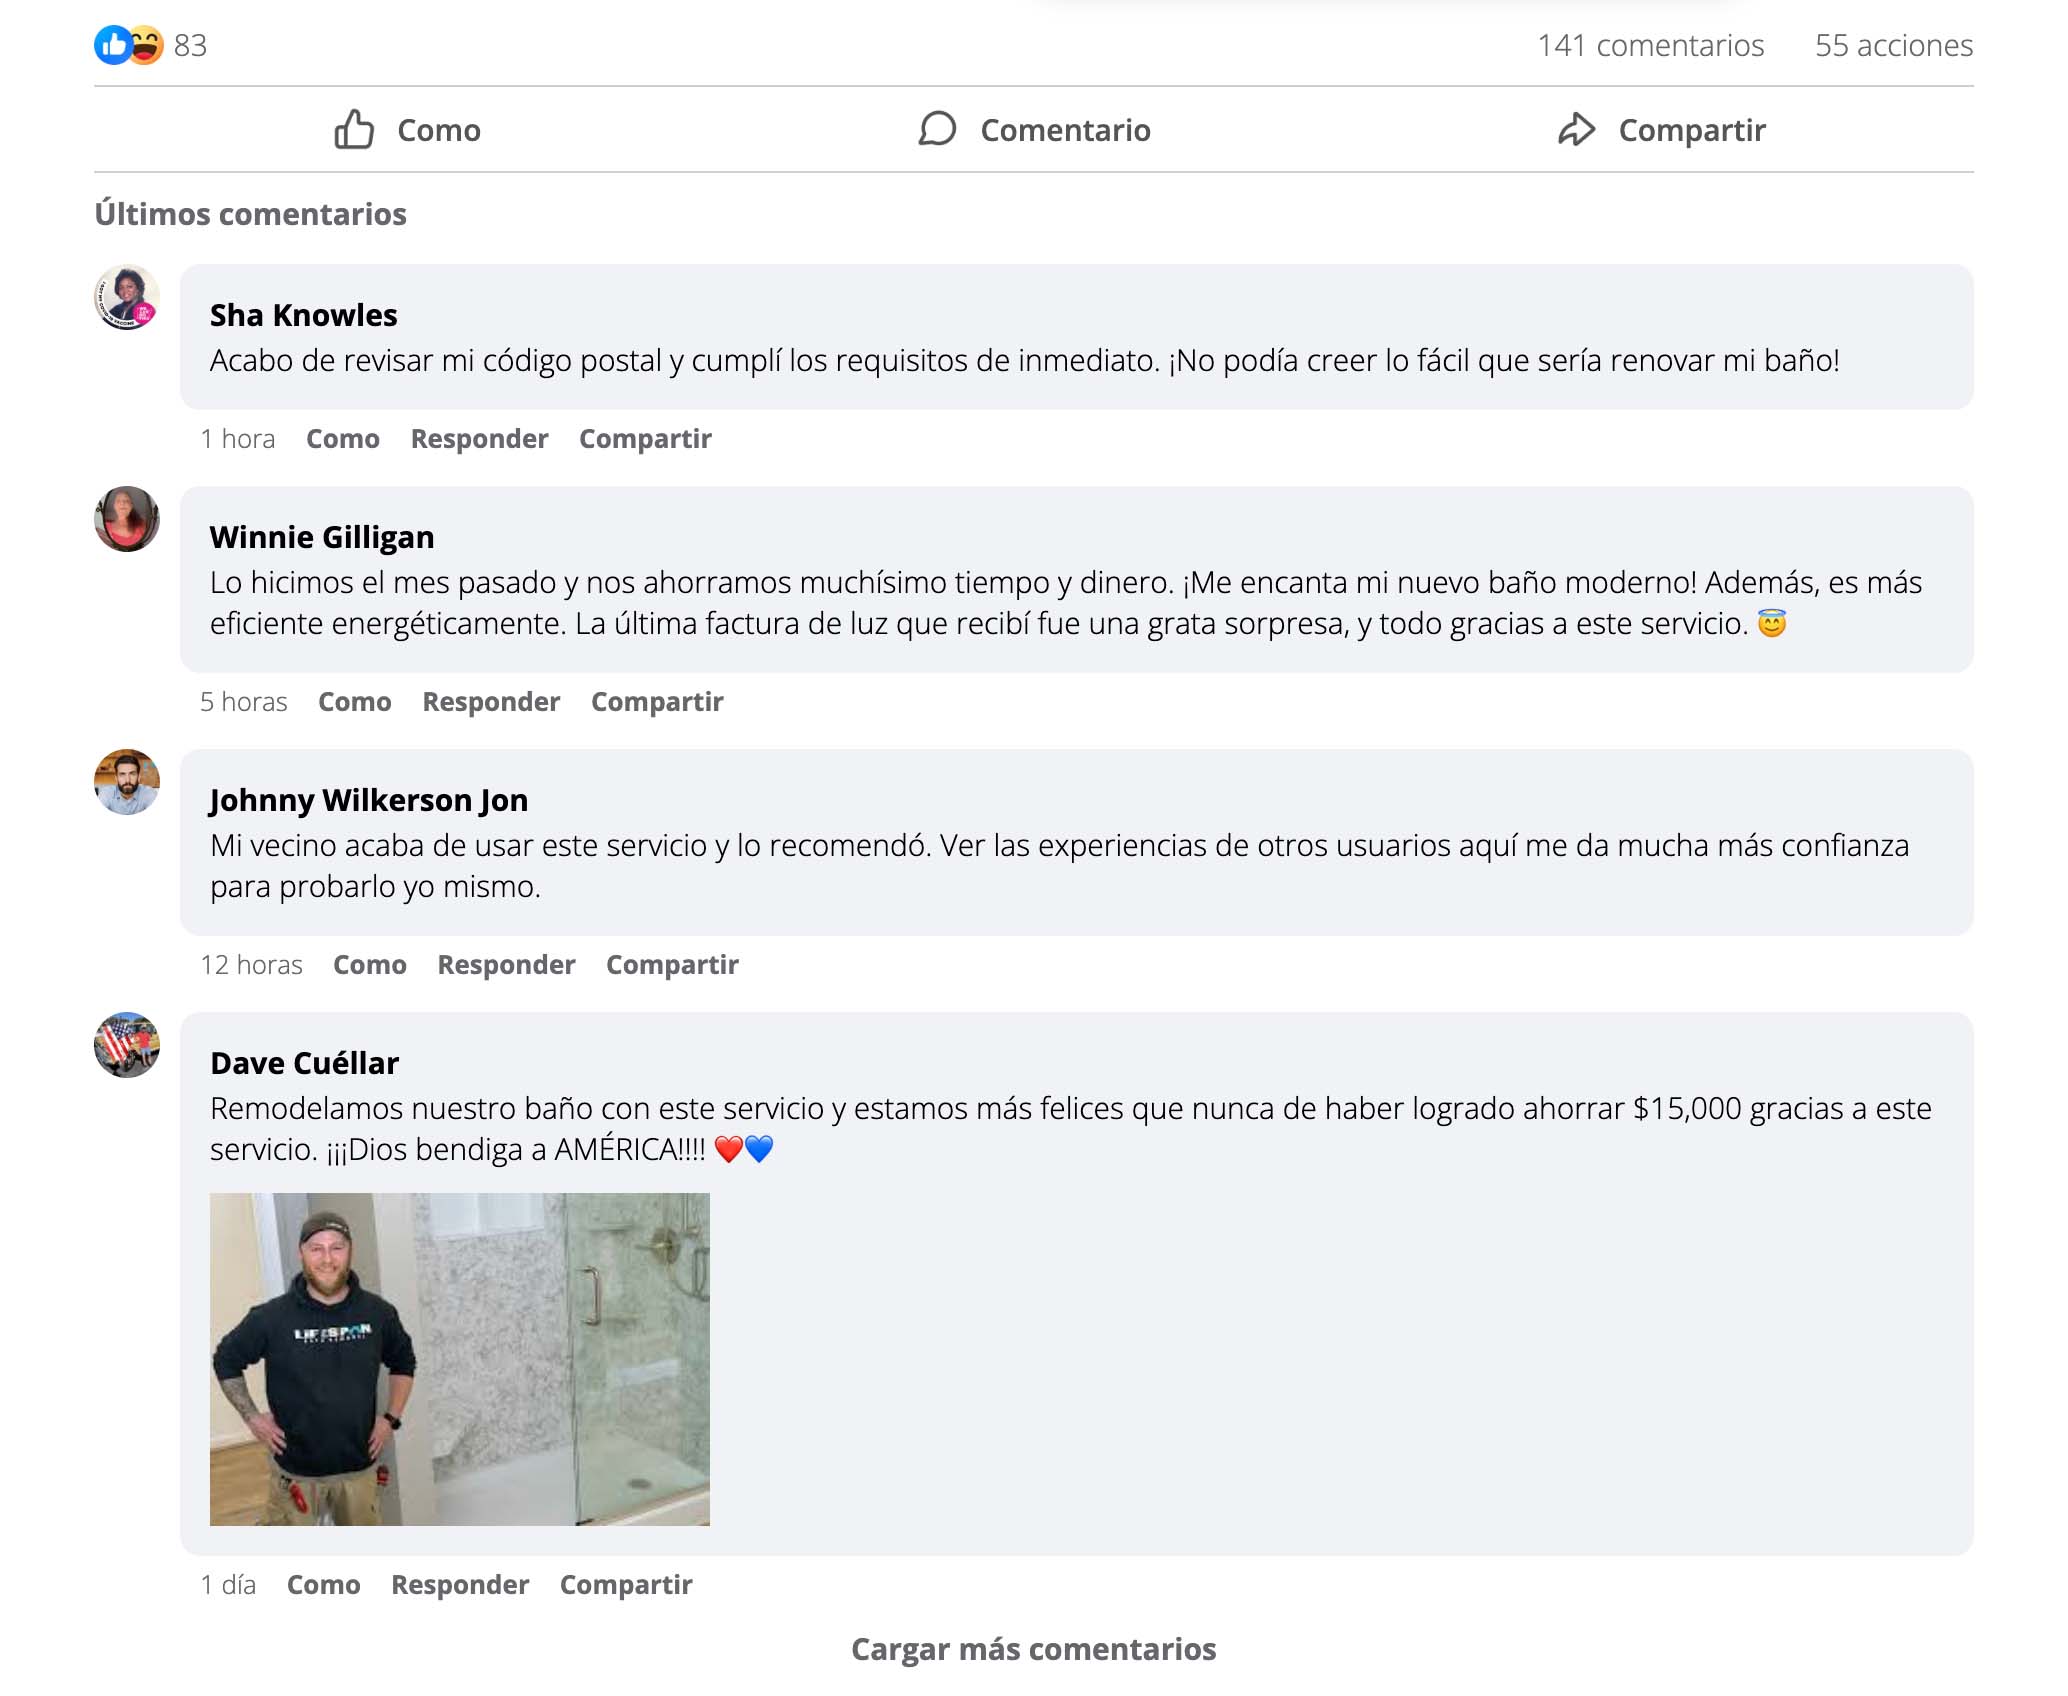The width and height of the screenshot is (2068, 1696).
Task: Click the thumbs-up Como icon
Action: (x=354, y=130)
